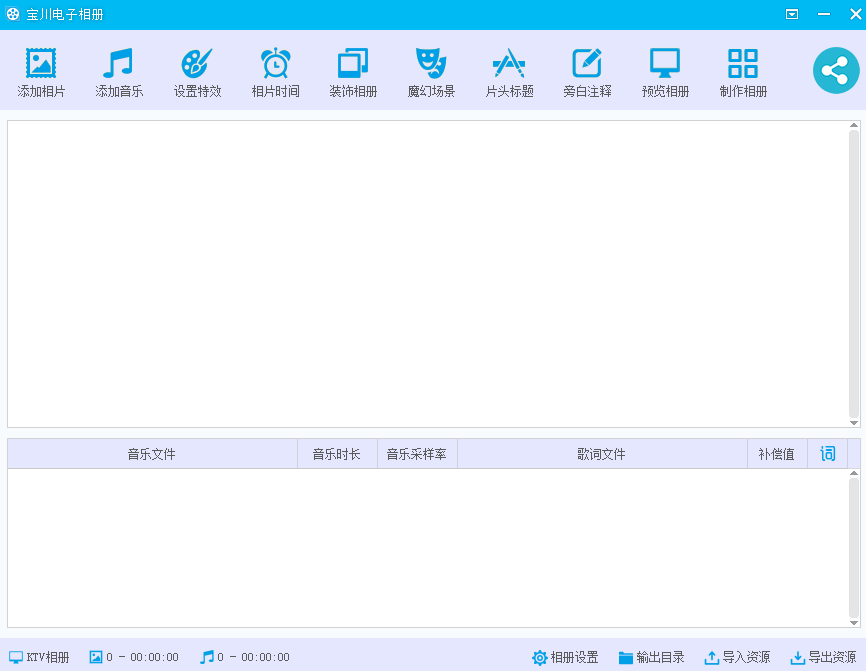Image resolution: width=866 pixels, height=671 pixels.
Task: Click the photo list scrollbar down arrow
Action: tap(854, 423)
